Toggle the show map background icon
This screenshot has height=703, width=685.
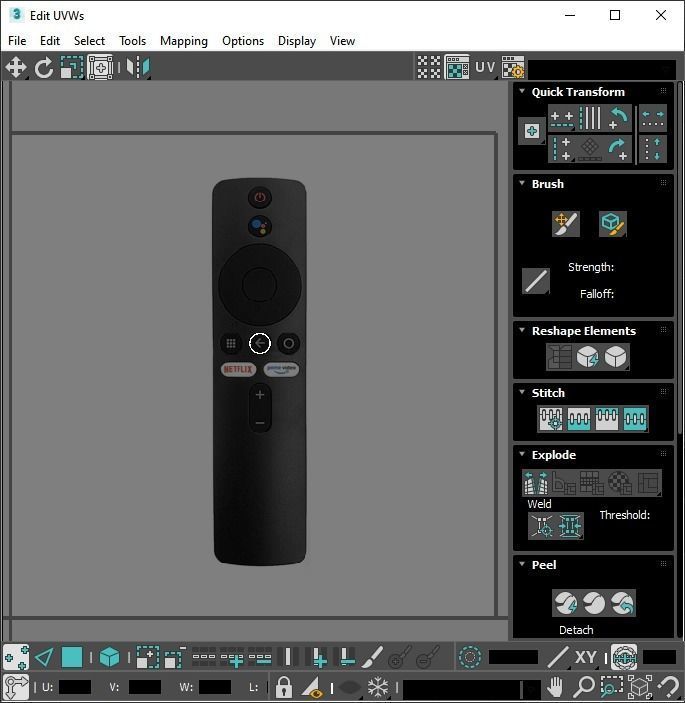click(457, 67)
